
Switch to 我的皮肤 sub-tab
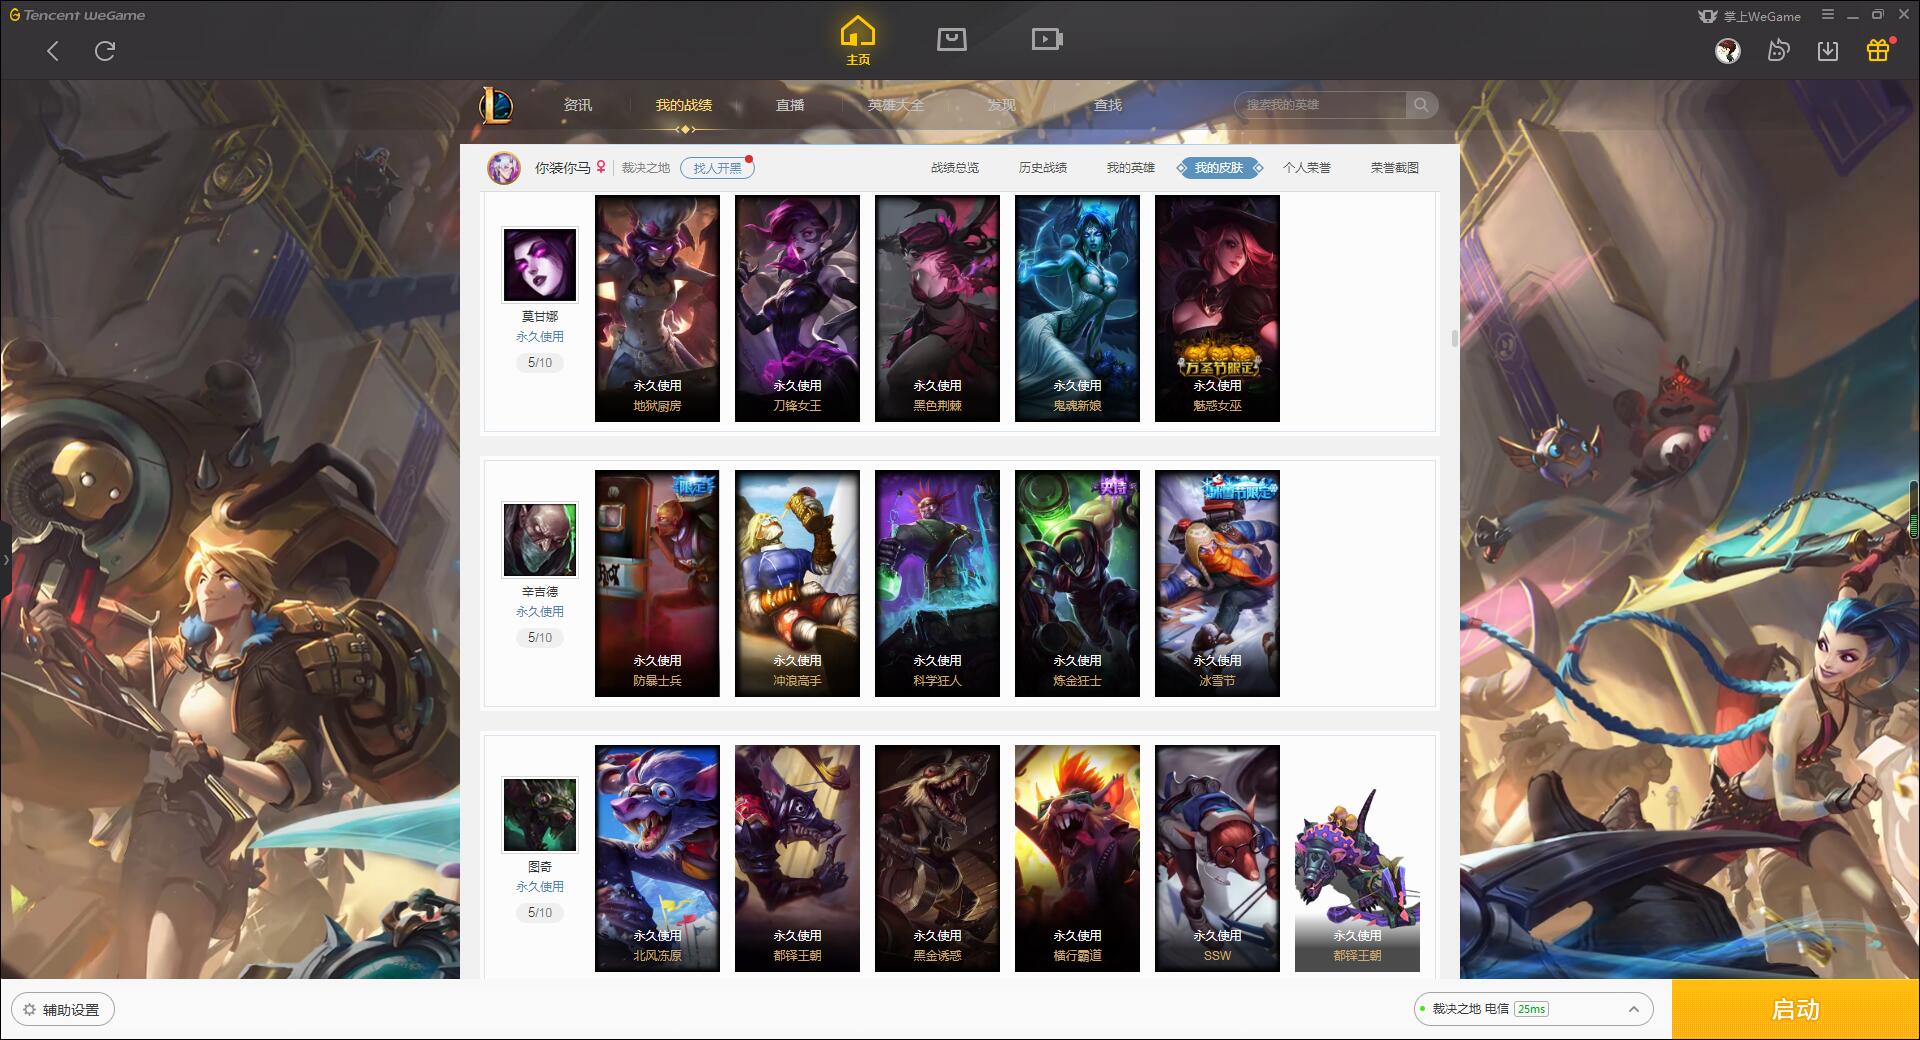tap(1219, 168)
